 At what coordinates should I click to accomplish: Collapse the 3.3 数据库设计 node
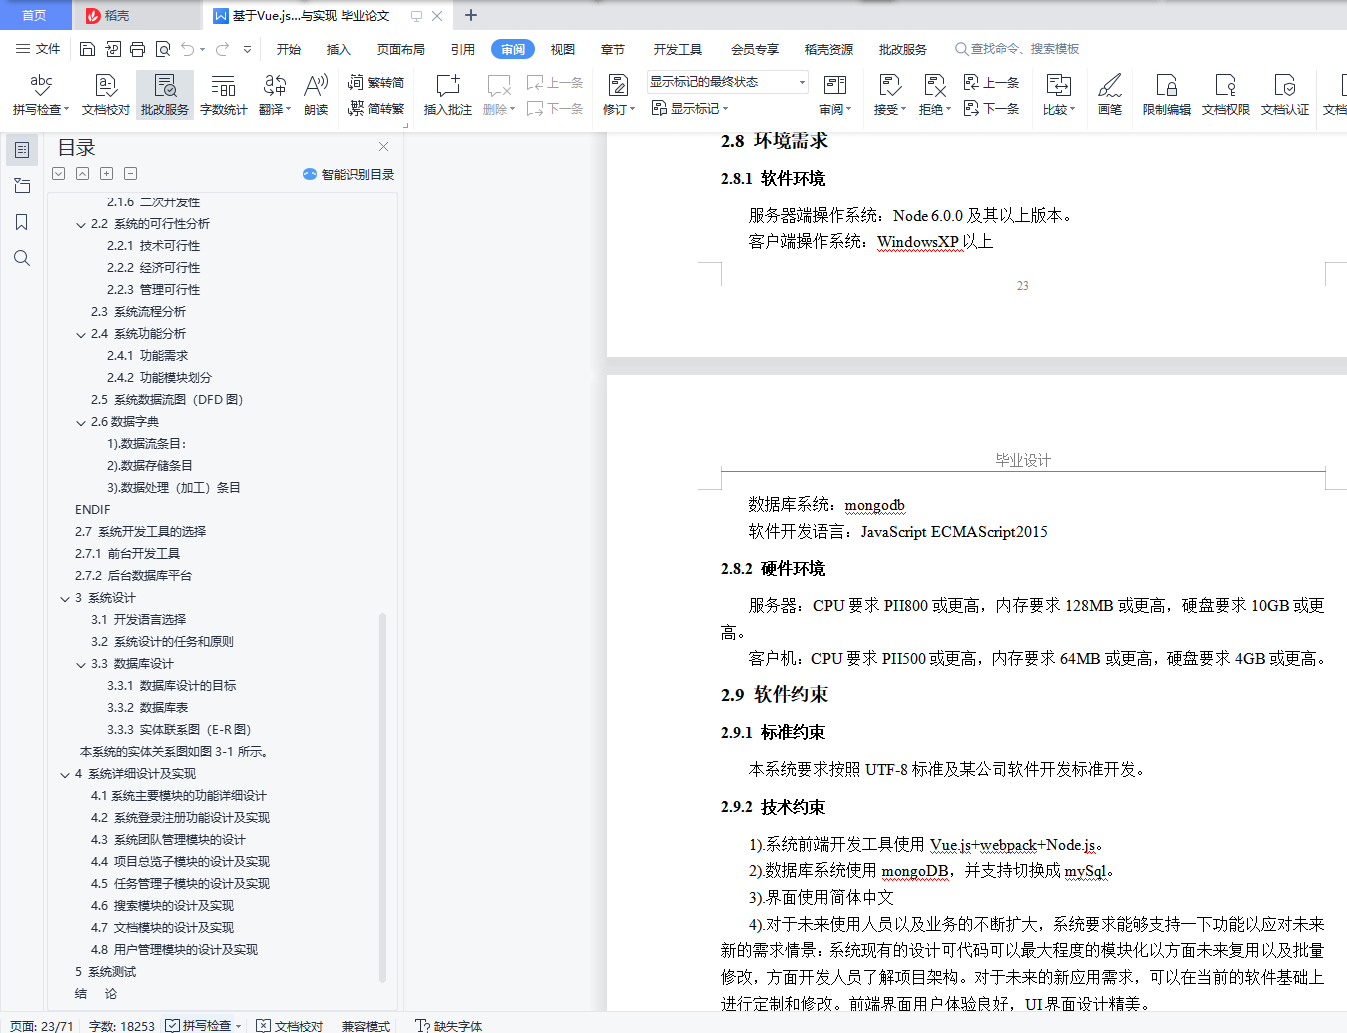[x=81, y=664]
